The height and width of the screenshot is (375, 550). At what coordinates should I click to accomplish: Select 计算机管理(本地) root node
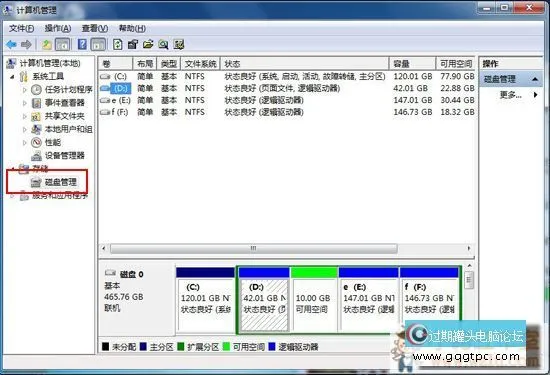pyautogui.click(x=50, y=63)
